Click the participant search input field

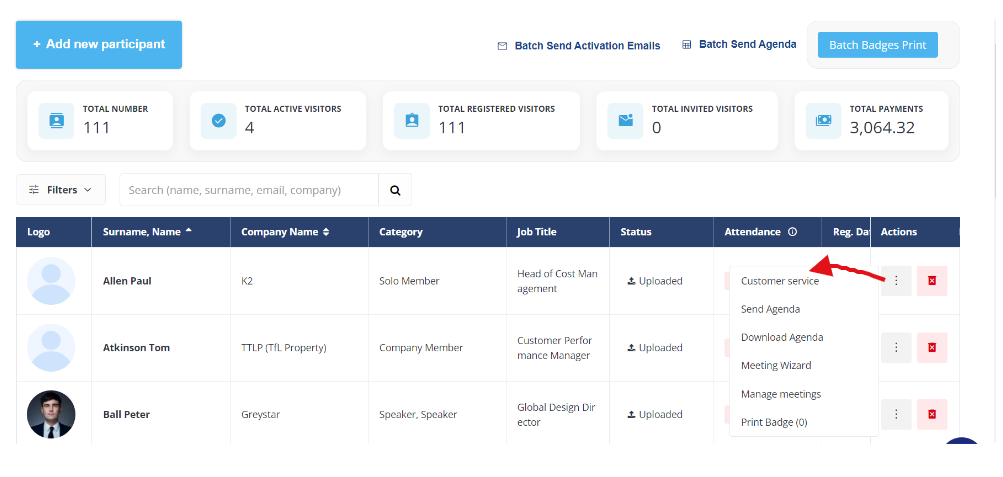pyautogui.click(x=249, y=190)
